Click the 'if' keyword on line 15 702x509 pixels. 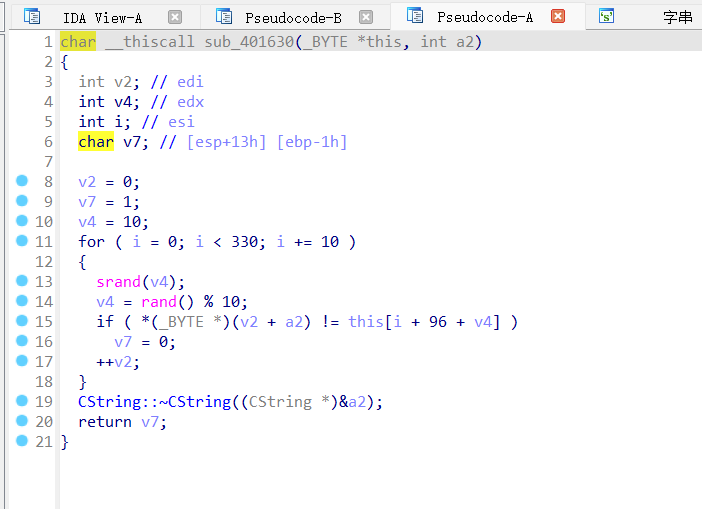coord(105,322)
